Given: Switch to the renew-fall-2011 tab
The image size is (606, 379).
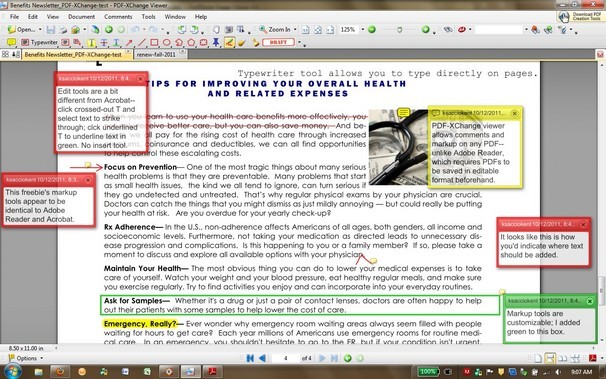Looking at the screenshot, I should click(x=156, y=54).
